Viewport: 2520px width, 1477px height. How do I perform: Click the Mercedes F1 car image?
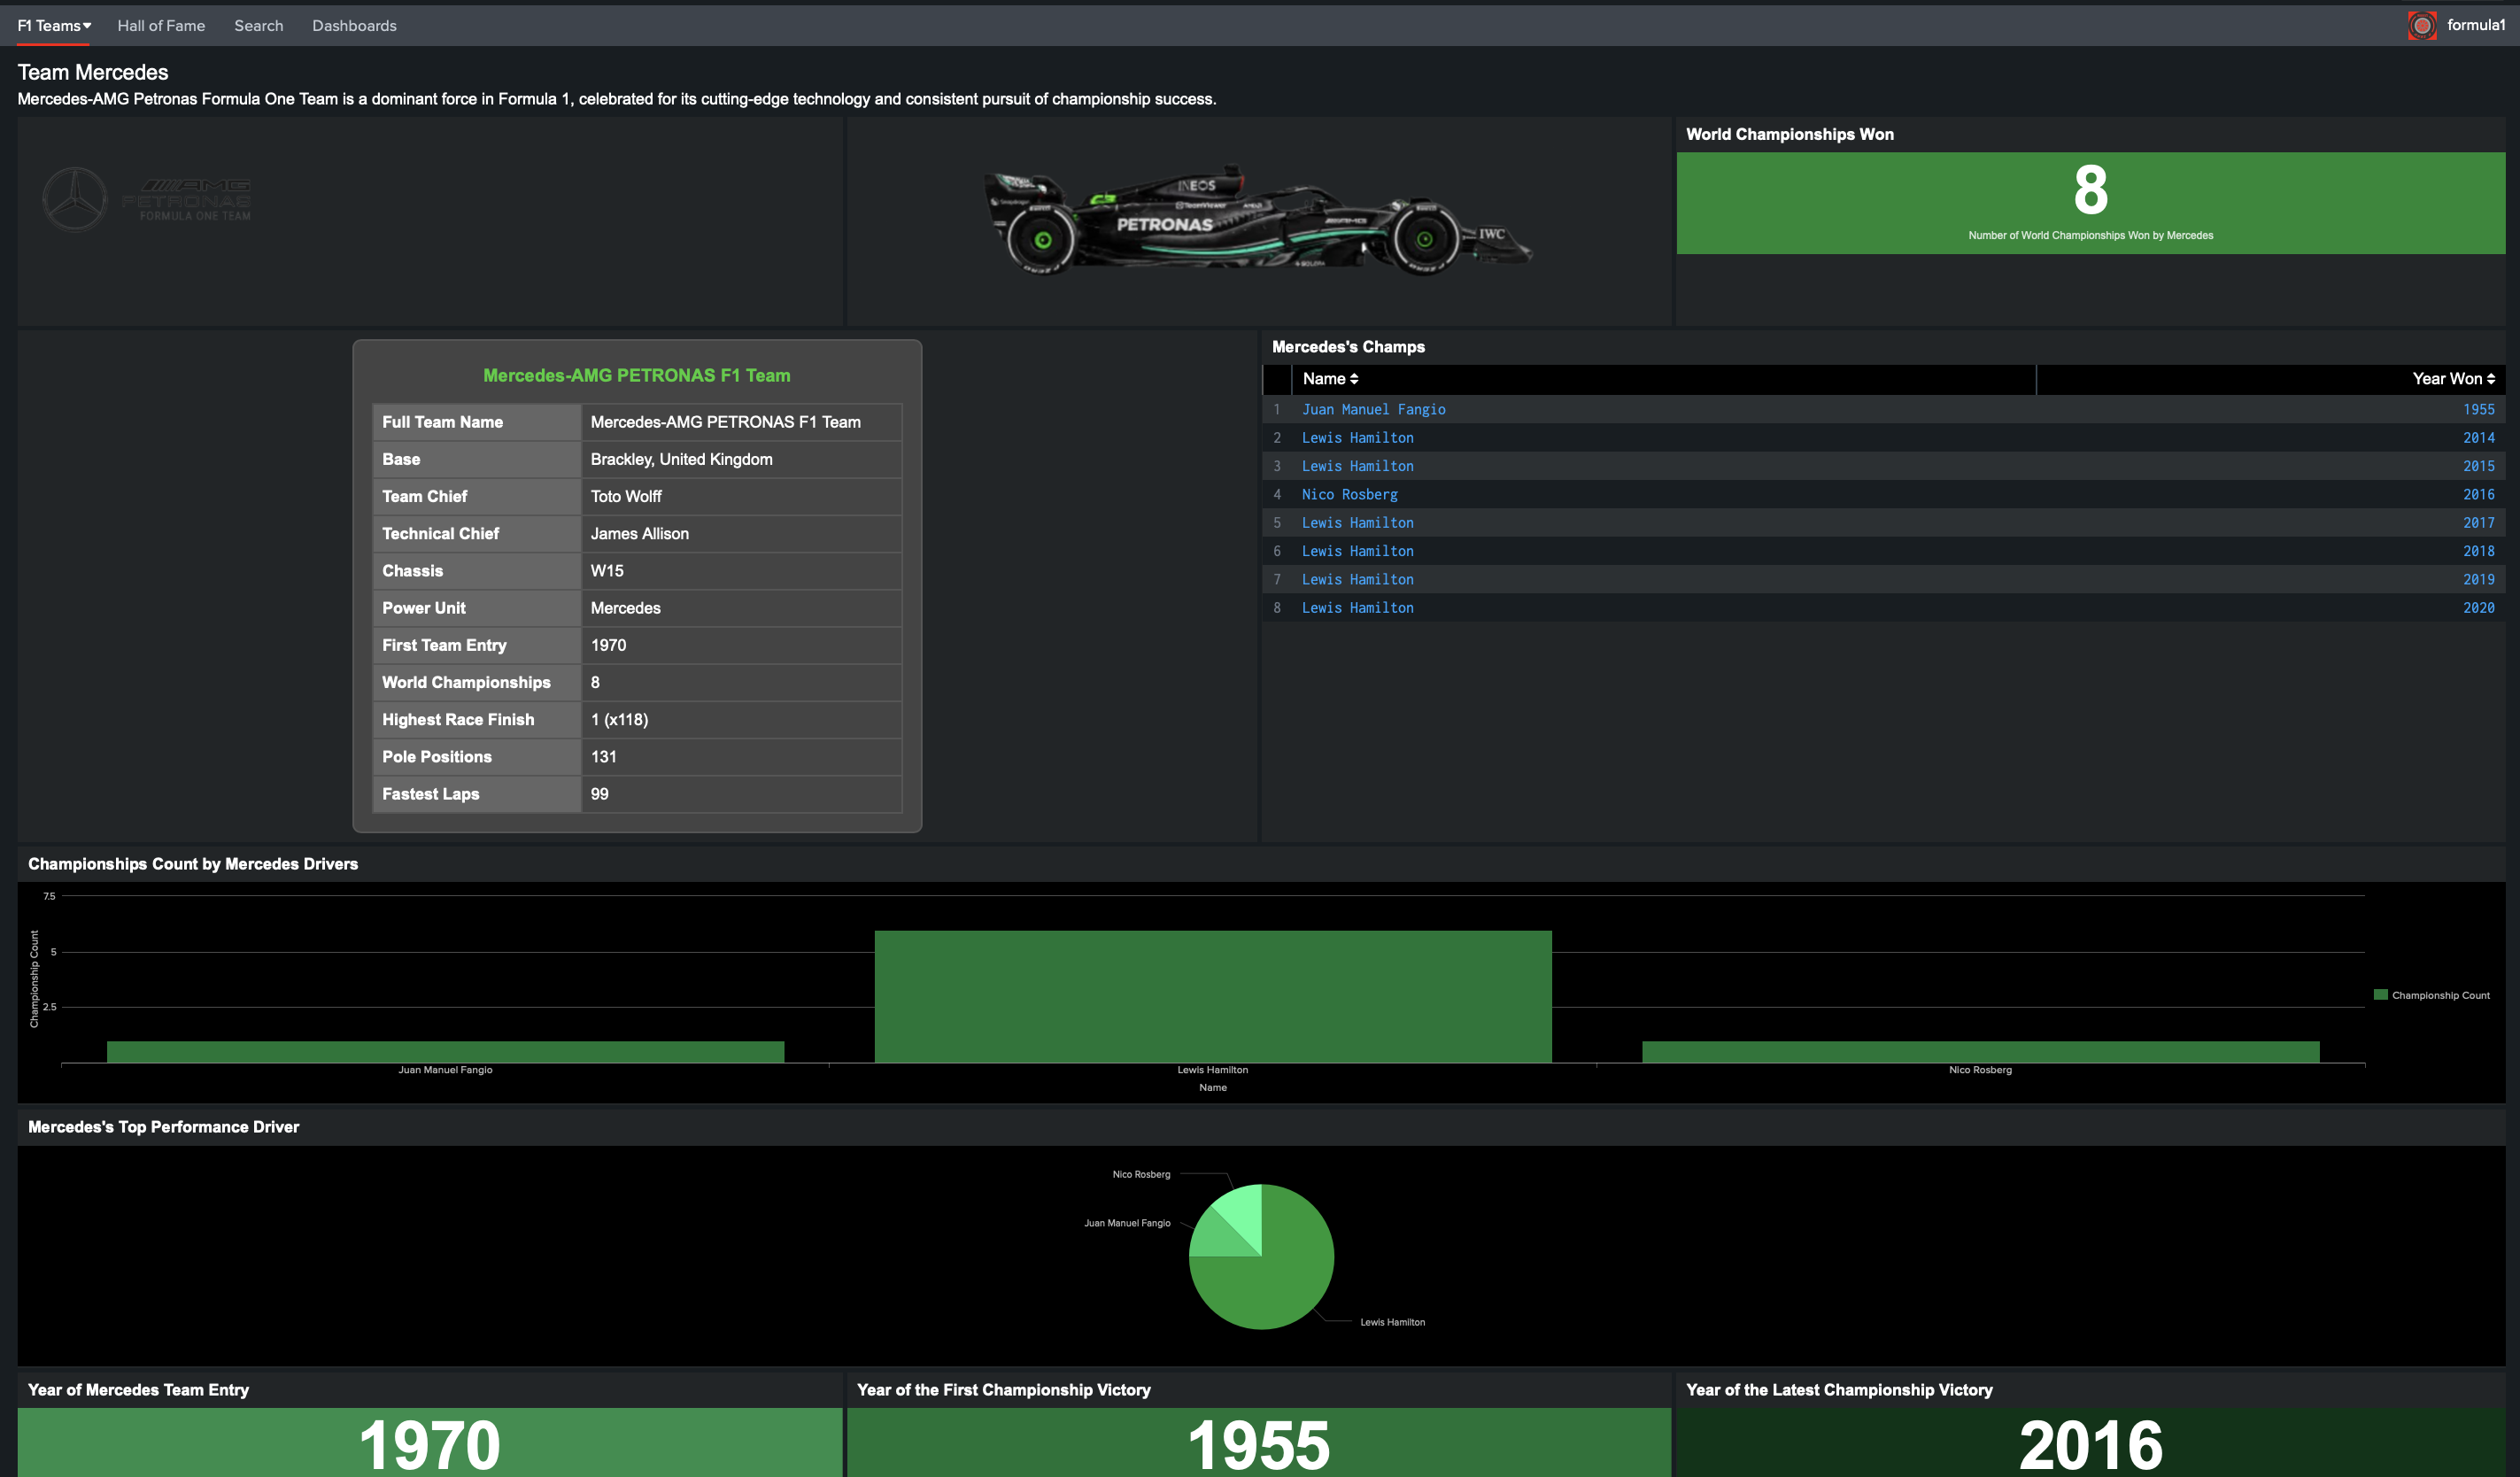[x=1258, y=220]
